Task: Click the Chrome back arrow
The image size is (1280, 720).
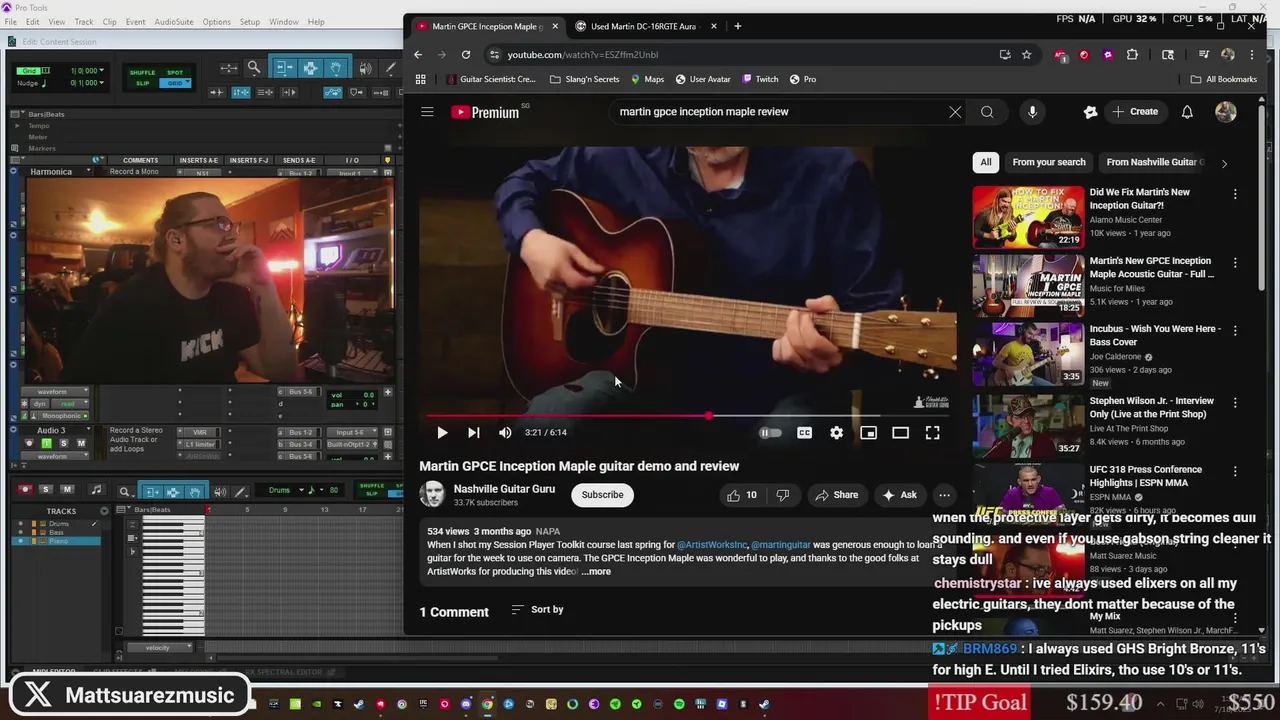Action: [418, 54]
